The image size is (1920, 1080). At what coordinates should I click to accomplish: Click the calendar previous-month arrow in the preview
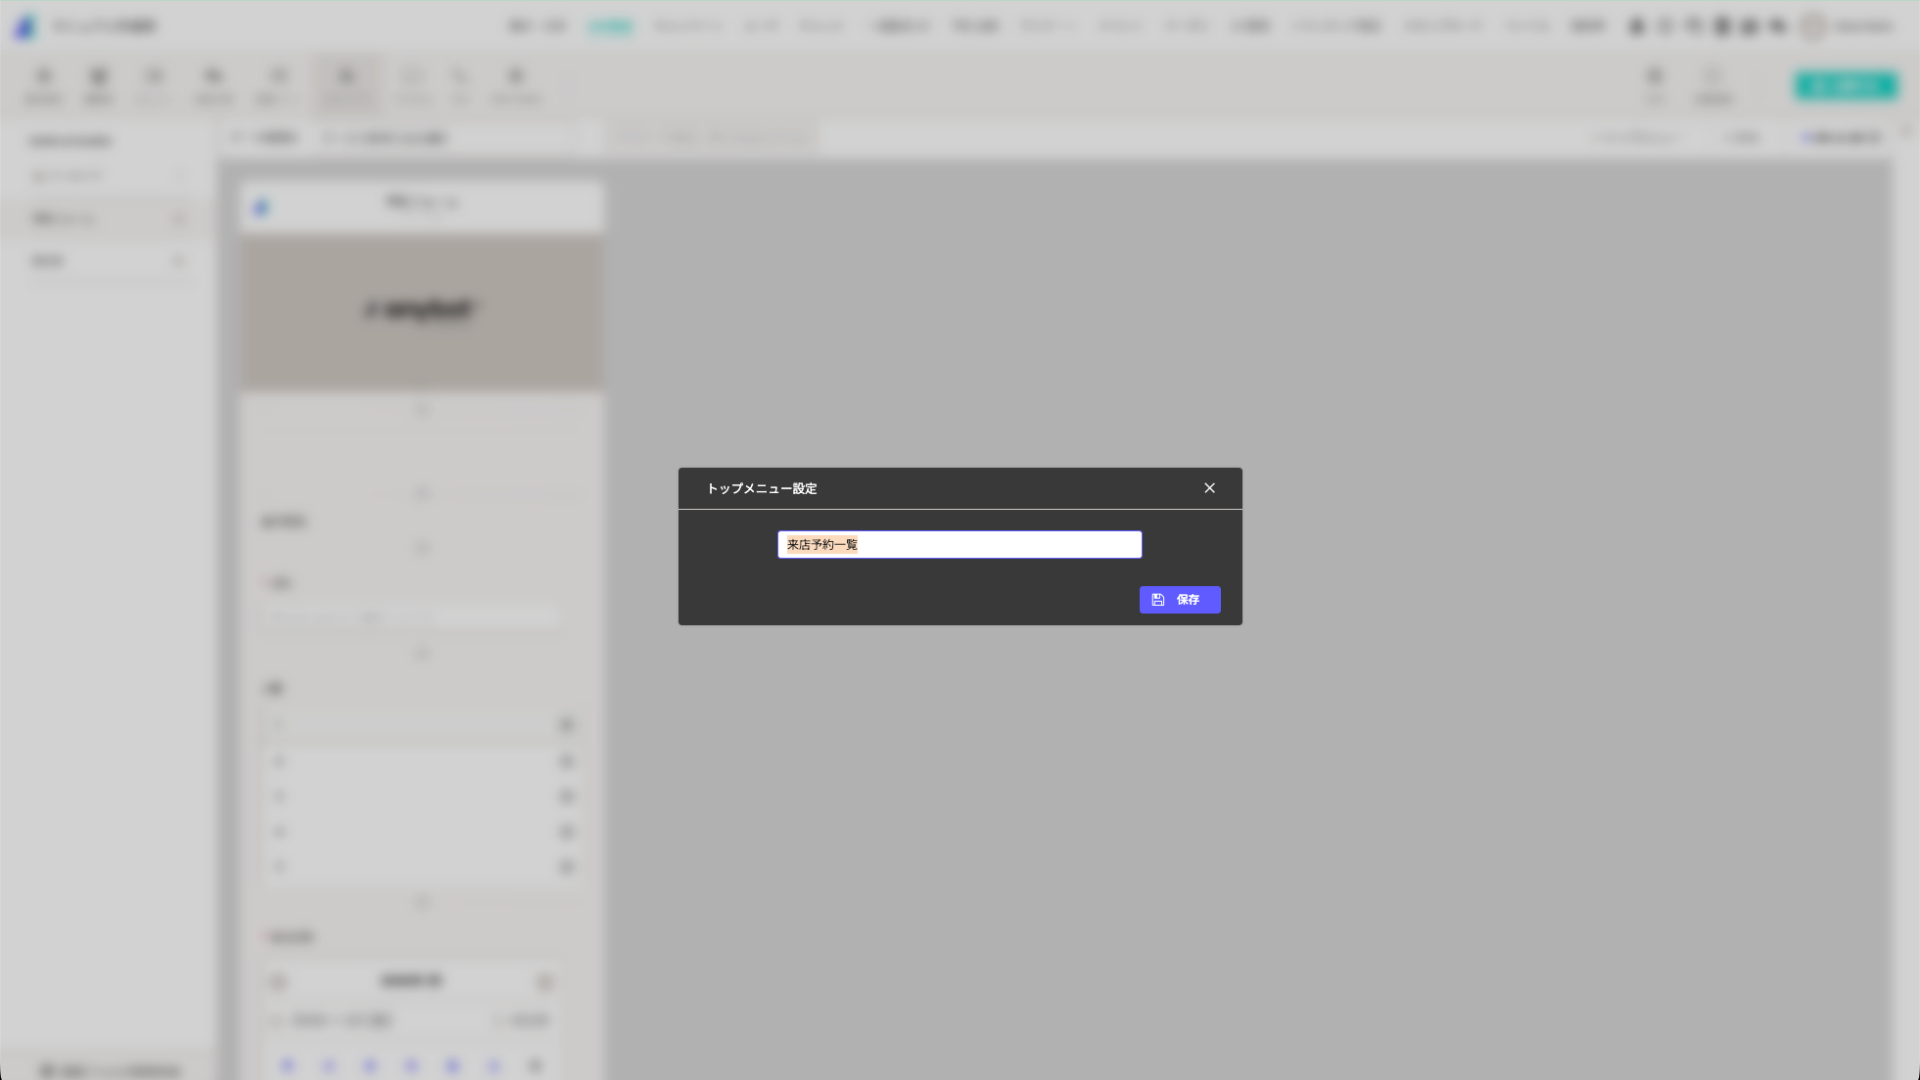tap(279, 982)
